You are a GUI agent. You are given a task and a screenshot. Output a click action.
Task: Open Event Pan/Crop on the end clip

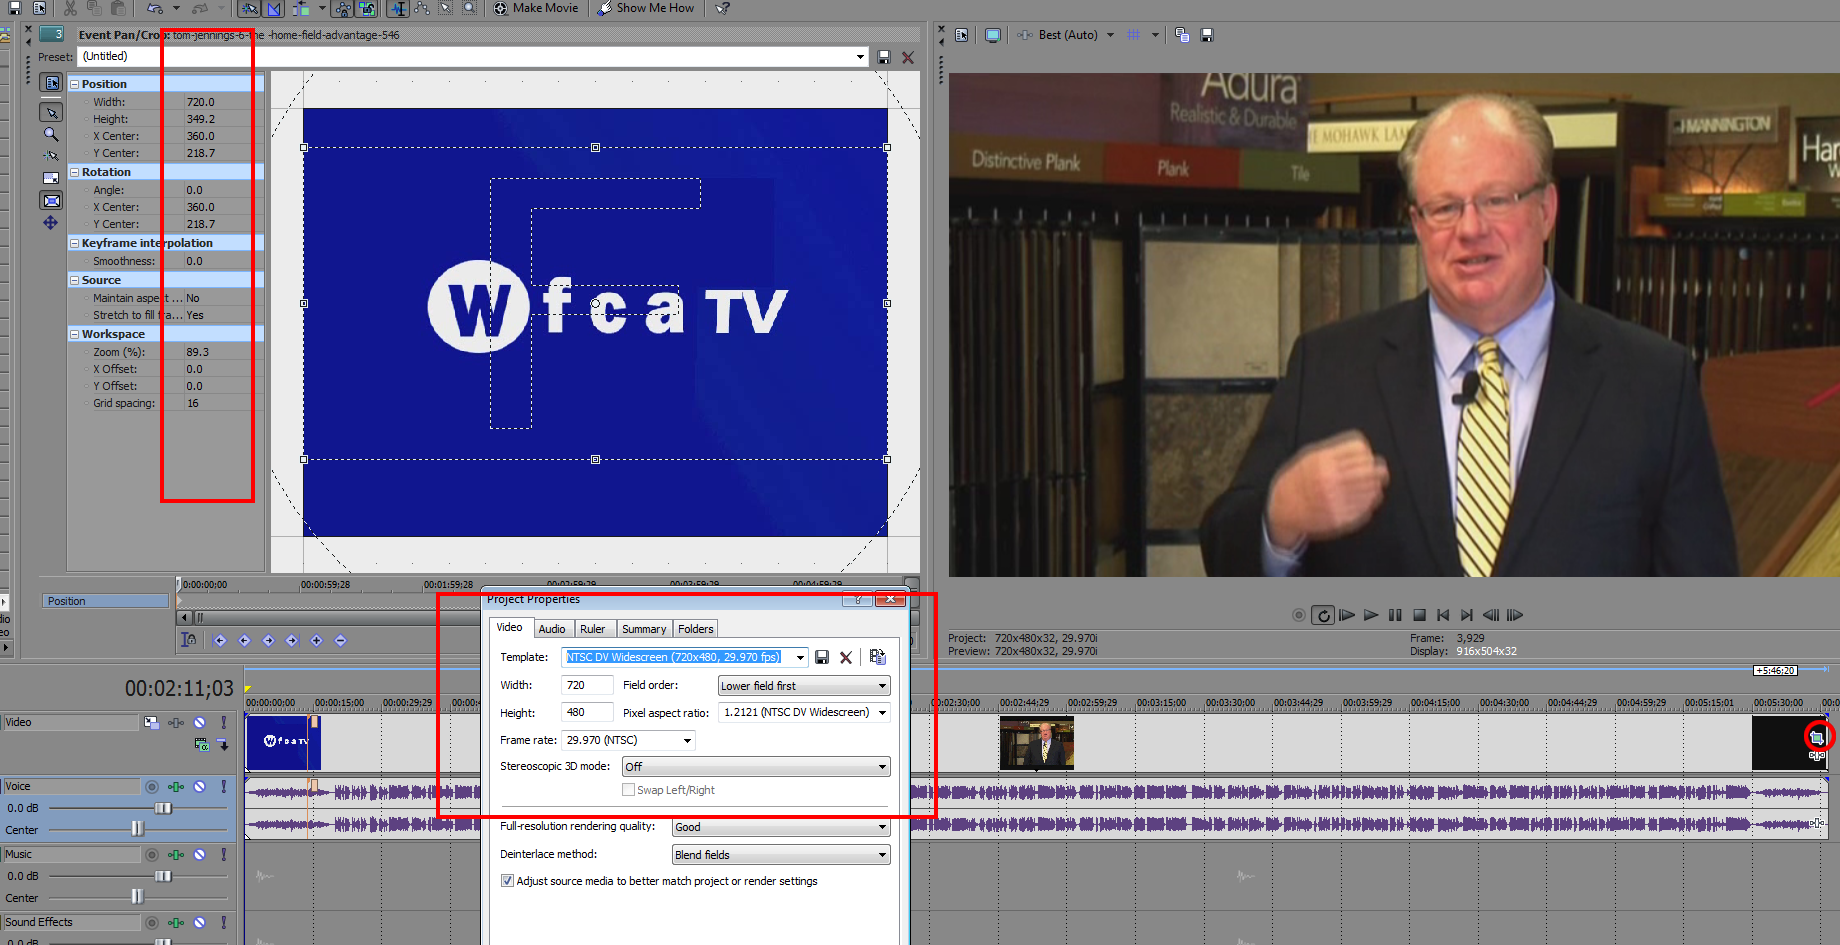(x=1816, y=738)
